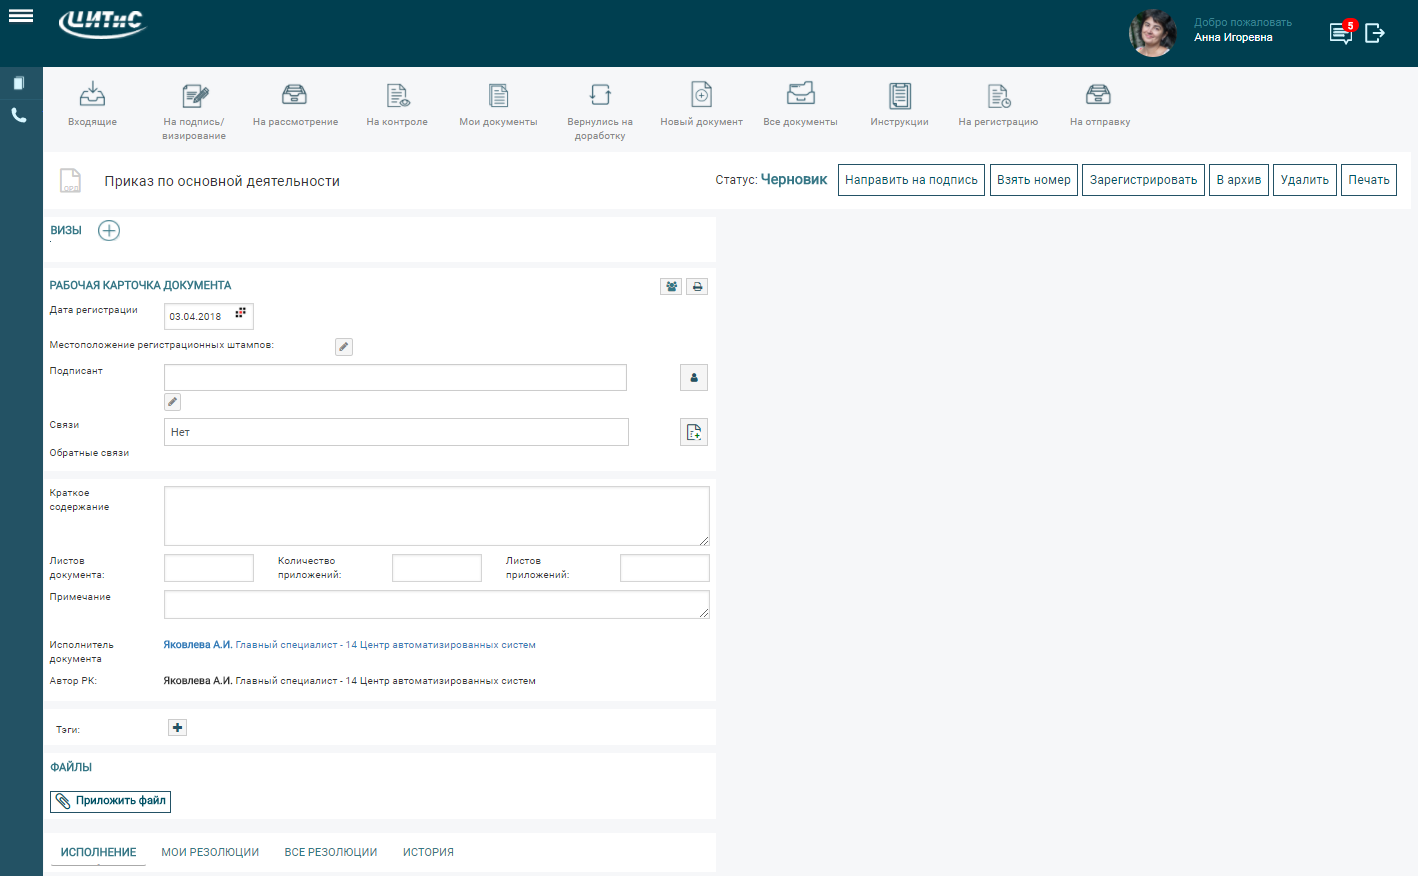This screenshot has height=876, width=1418.
Task: Click the logout icon in the header
Action: tap(1375, 33)
